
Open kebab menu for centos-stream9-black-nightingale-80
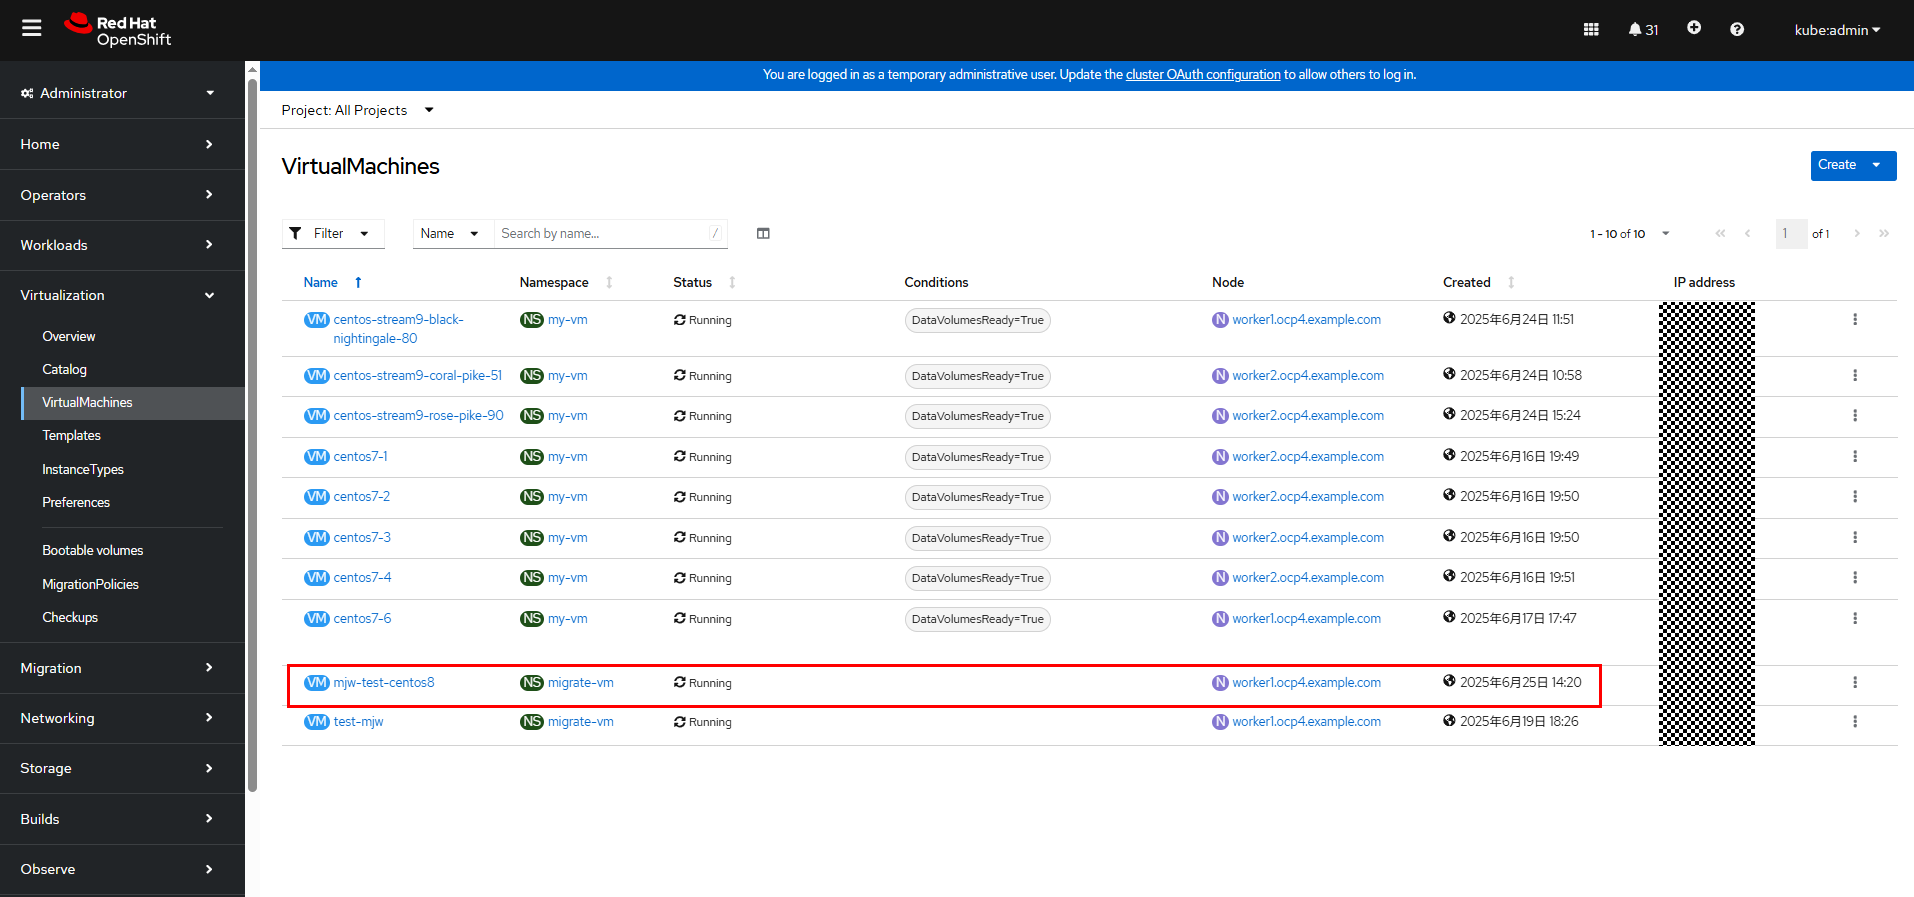pyautogui.click(x=1855, y=319)
